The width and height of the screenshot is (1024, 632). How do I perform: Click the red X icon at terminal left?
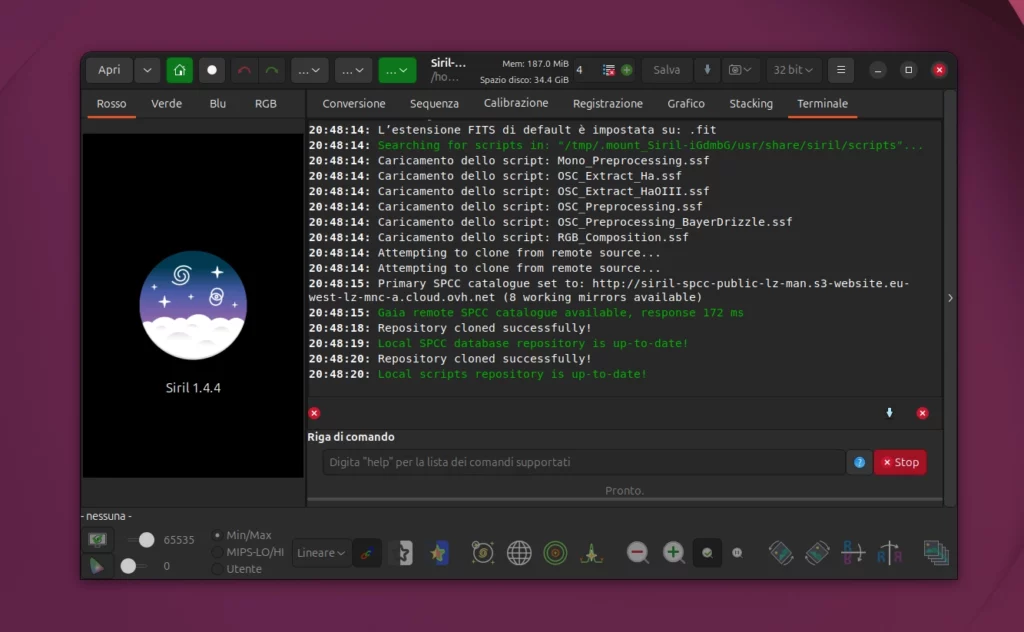(x=314, y=413)
